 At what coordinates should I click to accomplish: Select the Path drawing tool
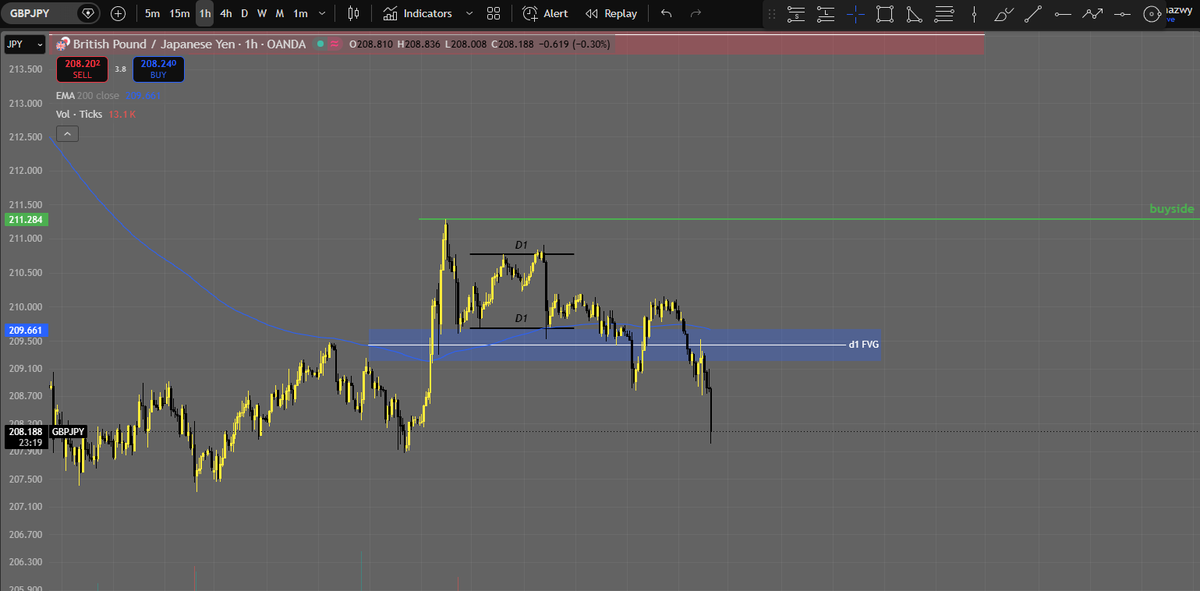point(1092,14)
